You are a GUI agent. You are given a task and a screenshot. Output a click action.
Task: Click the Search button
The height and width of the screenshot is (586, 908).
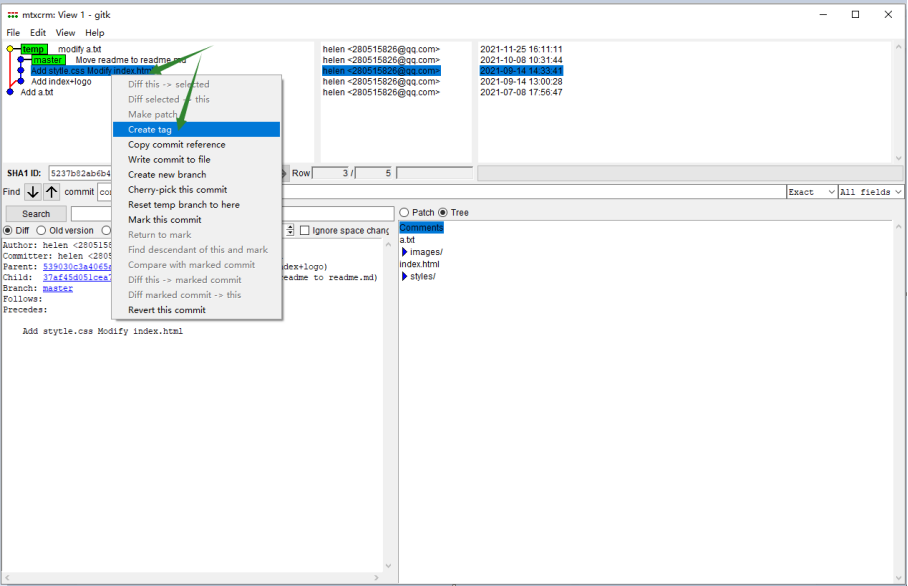(x=36, y=214)
